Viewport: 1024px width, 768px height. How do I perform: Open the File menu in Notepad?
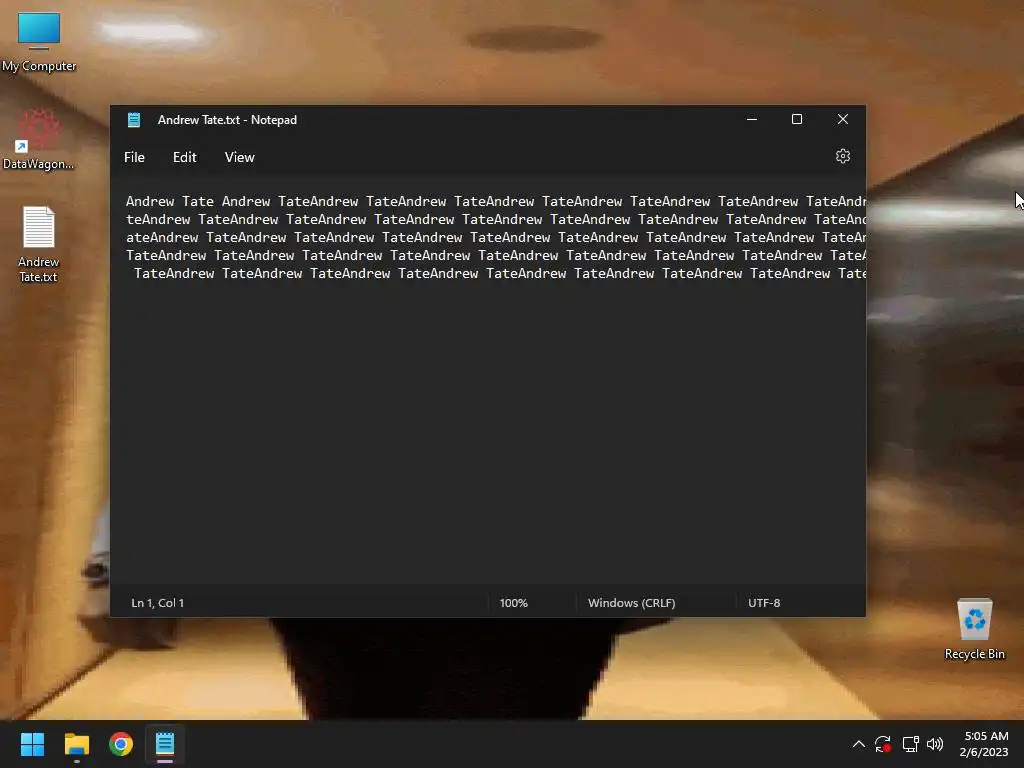135,157
